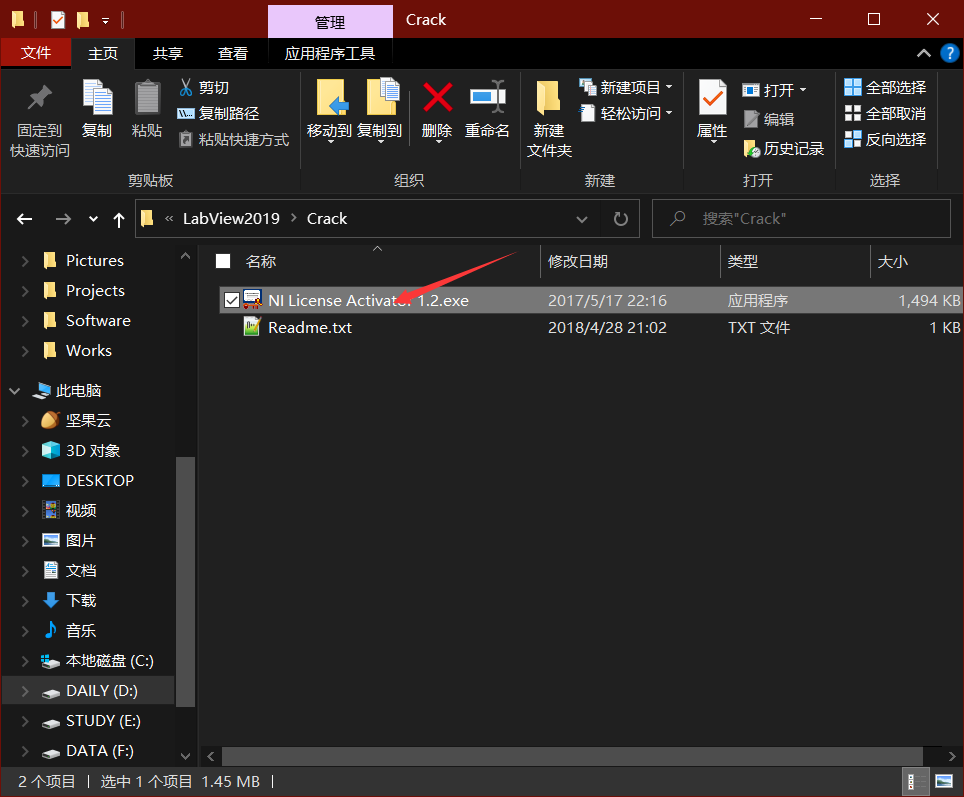Click the Forward navigation arrow
This screenshot has height=797, width=964.
63,219
